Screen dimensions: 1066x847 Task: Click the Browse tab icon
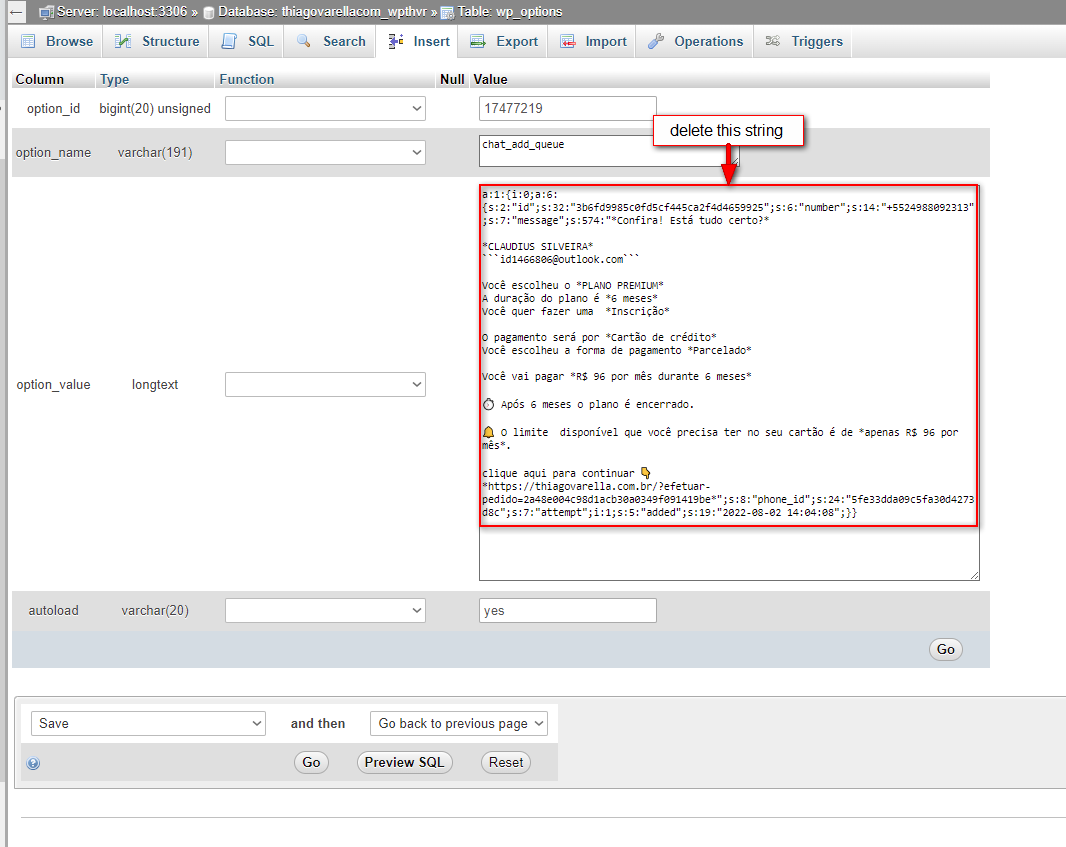[28, 41]
